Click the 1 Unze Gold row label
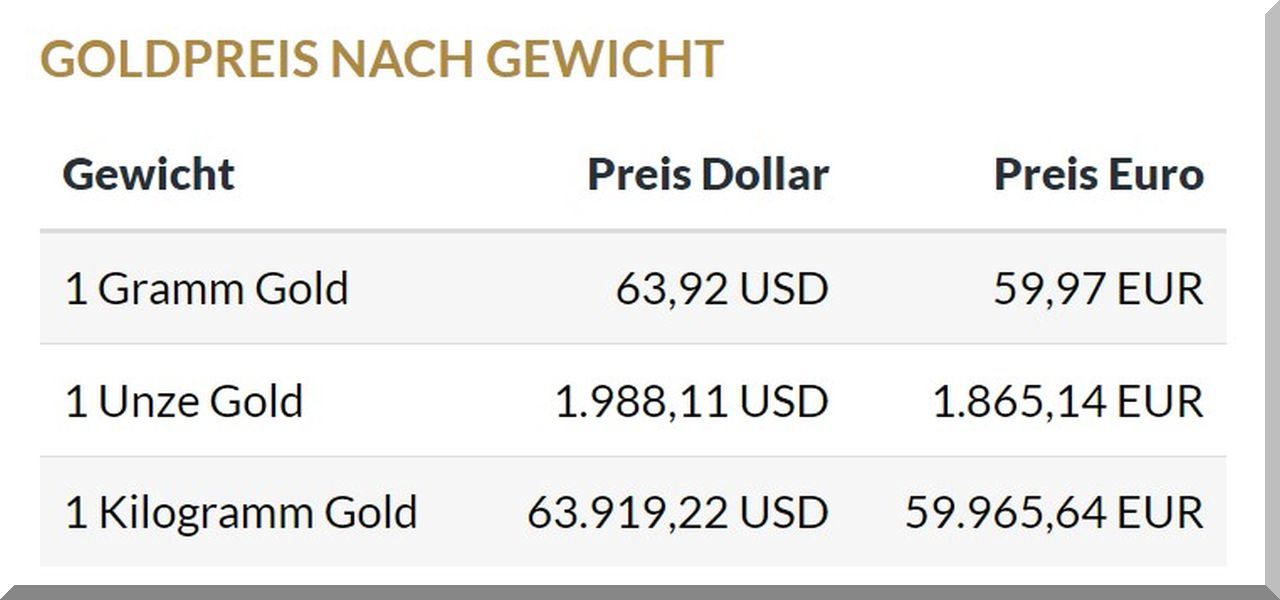1280x600 pixels. (184, 401)
